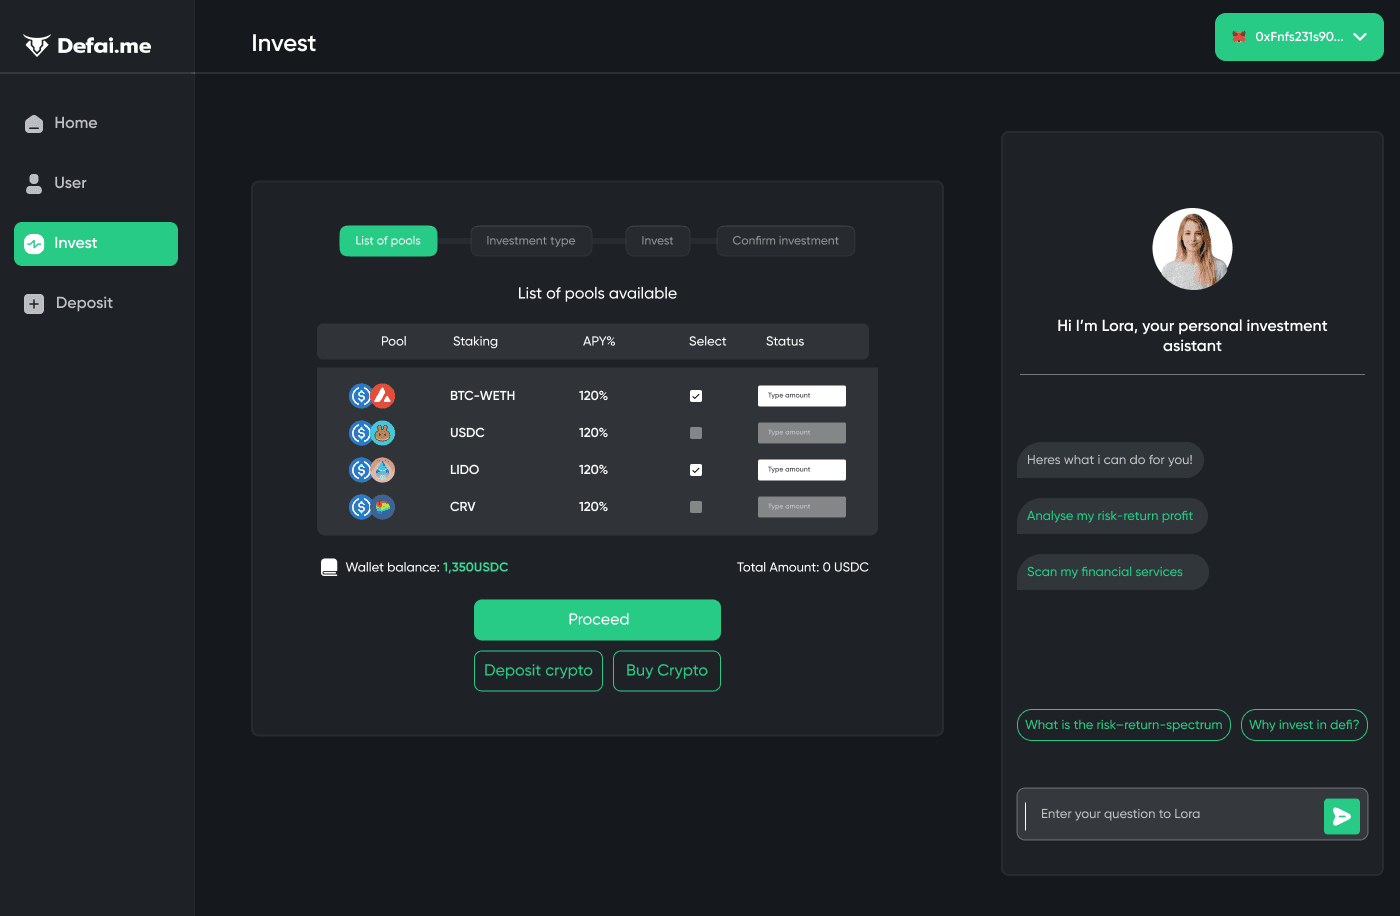Viewport: 1400px width, 916px height.
Task: Uncheck the BTC-WETH pool checkbox
Action: pos(696,396)
